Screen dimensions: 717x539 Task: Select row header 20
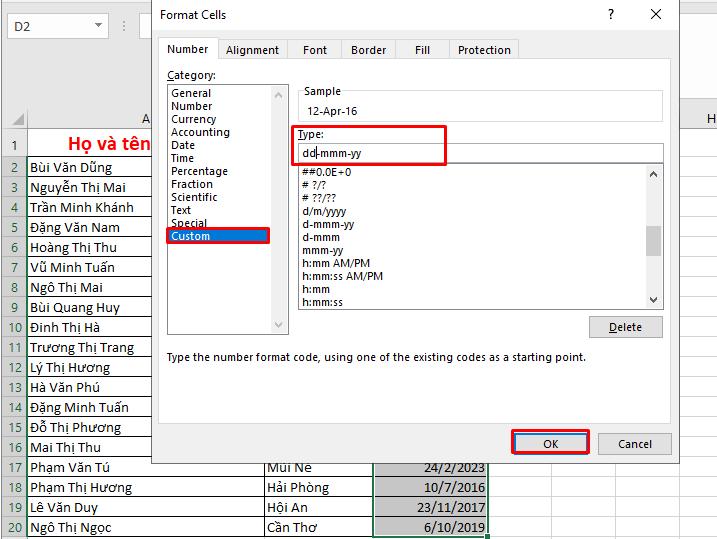15,528
